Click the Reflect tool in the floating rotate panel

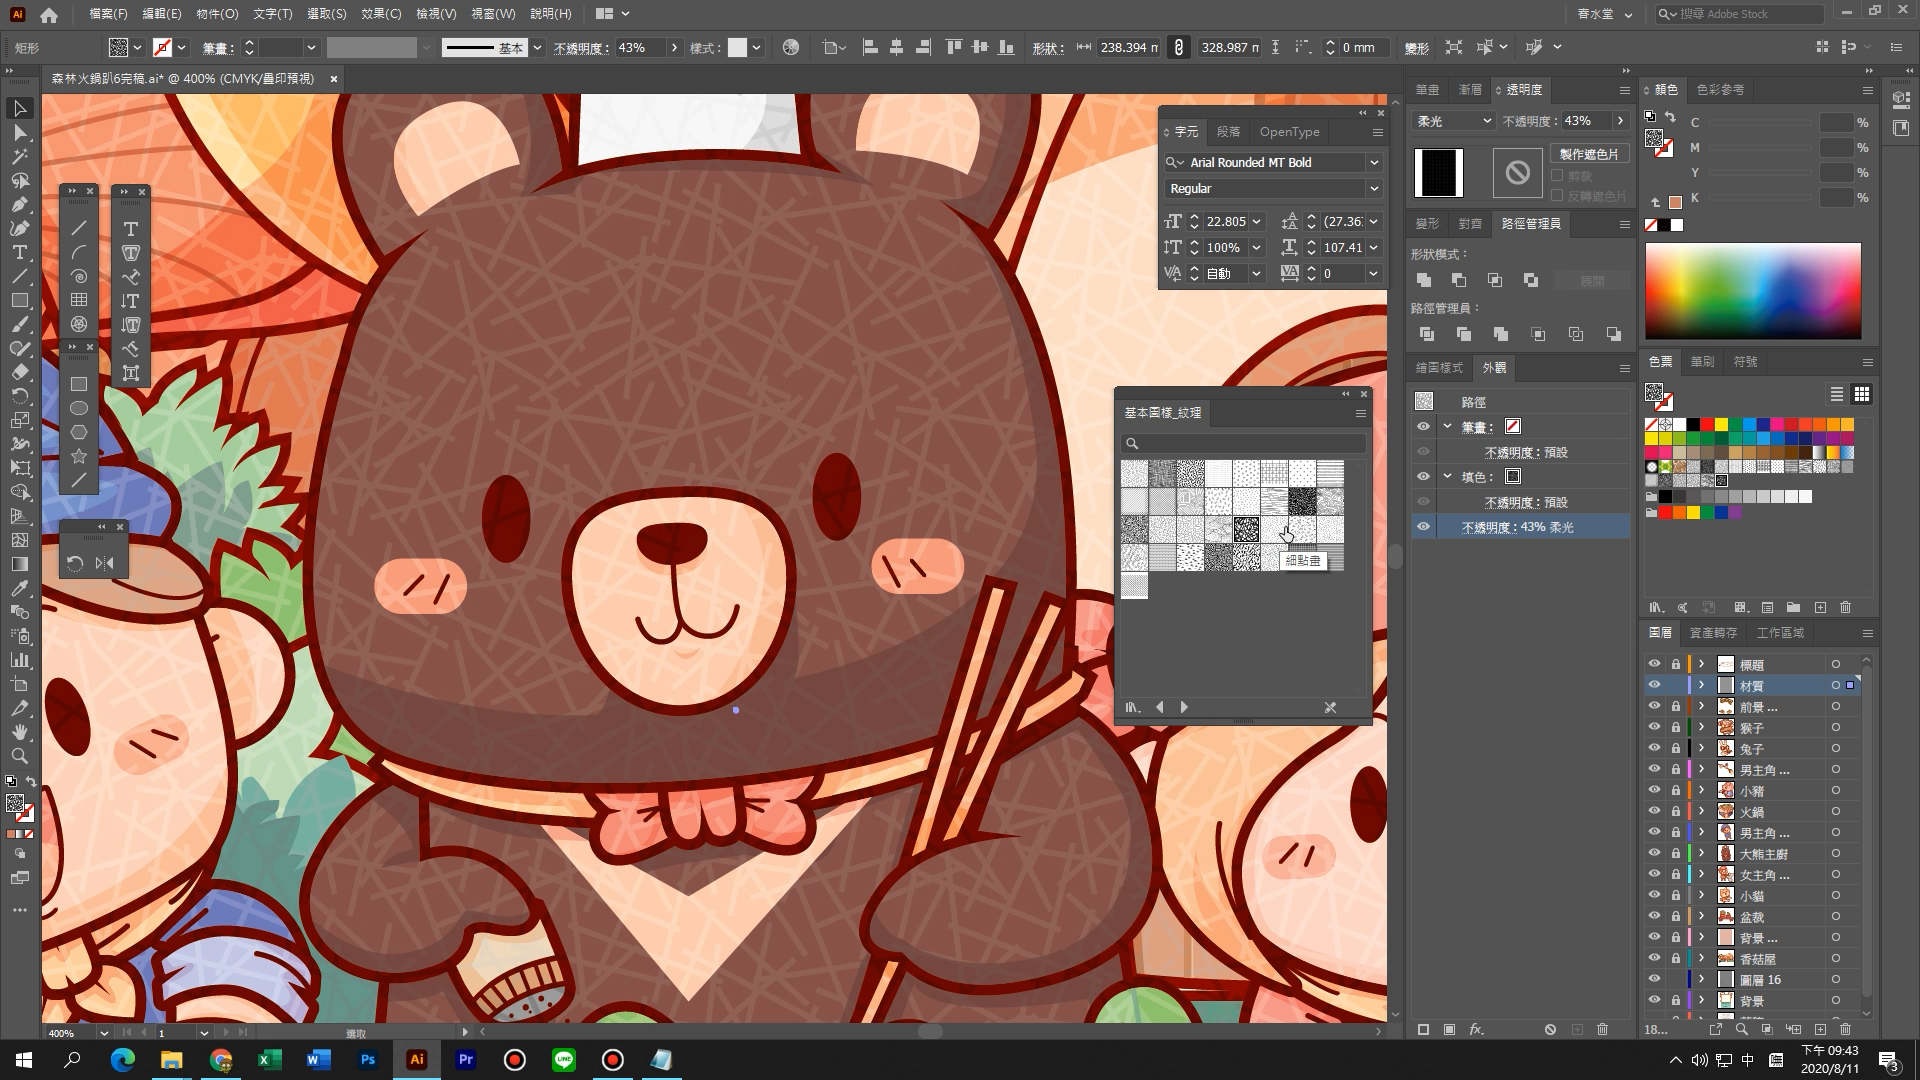[x=105, y=563]
